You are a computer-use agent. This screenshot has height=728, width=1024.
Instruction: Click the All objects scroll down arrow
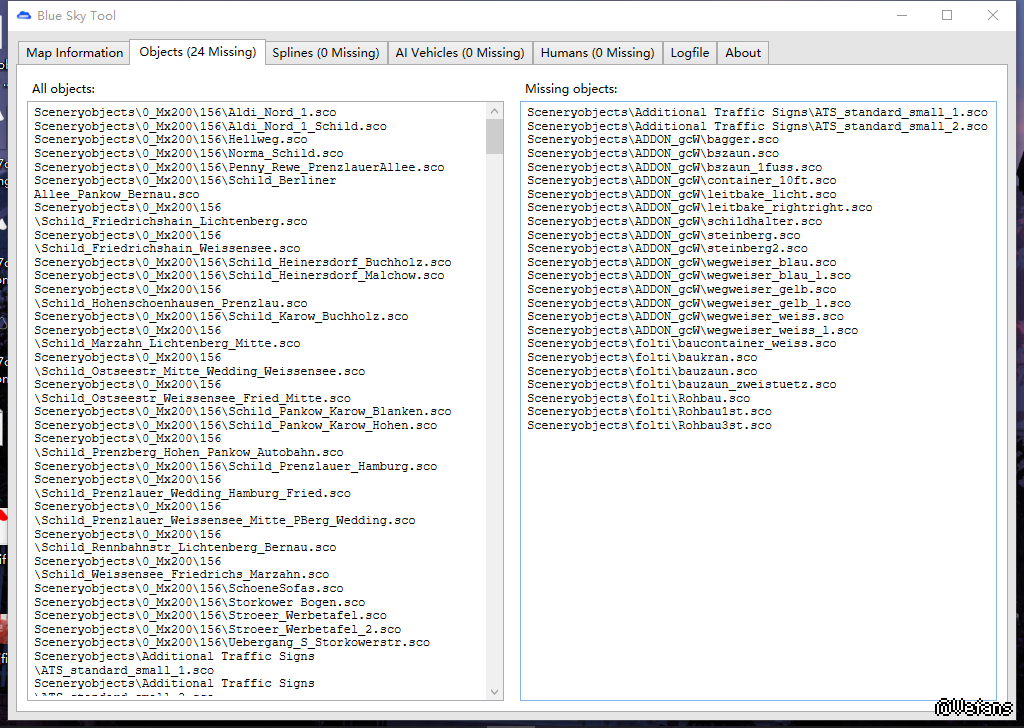click(x=495, y=691)
